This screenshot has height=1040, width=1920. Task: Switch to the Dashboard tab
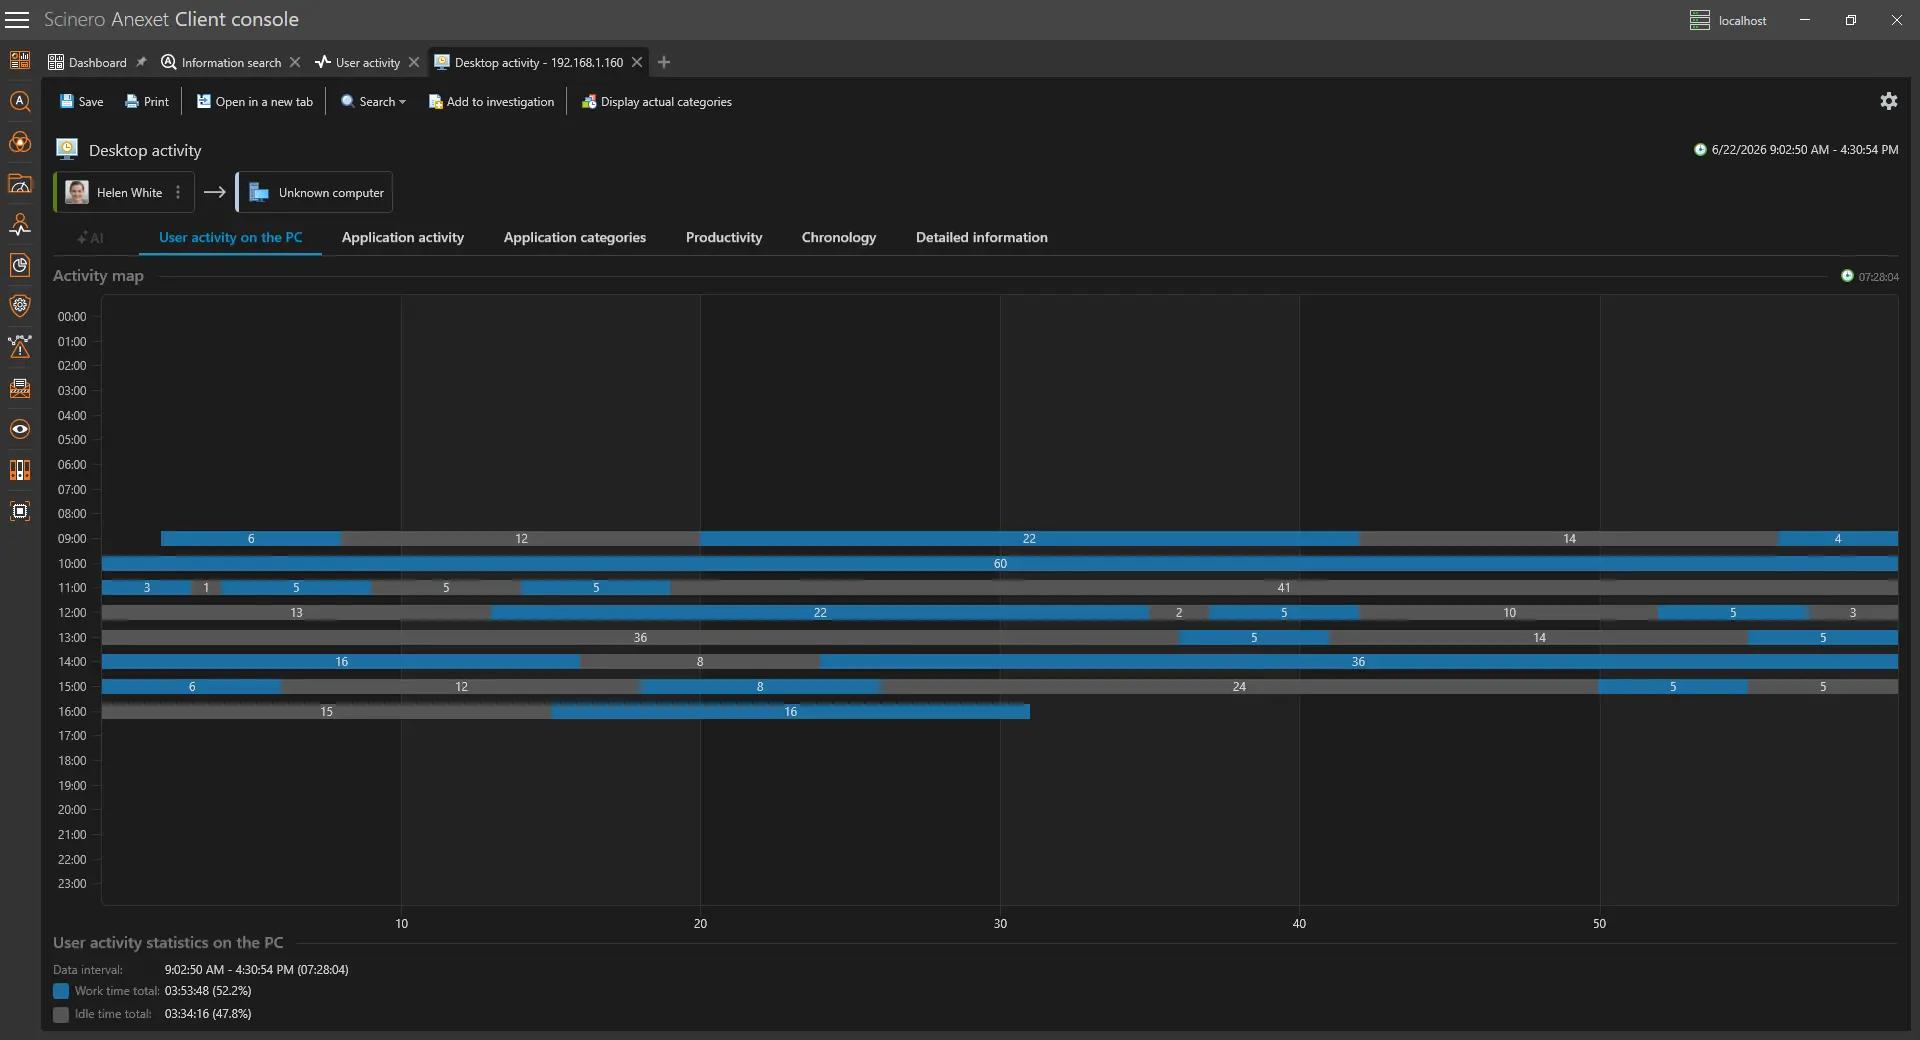pyautogui.click(x=88, y=62)
